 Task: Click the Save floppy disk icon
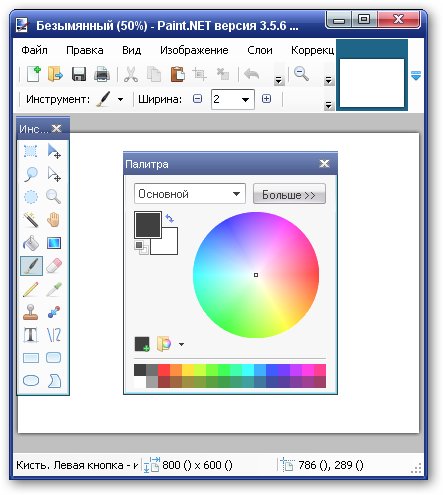[x=79, y=74]
